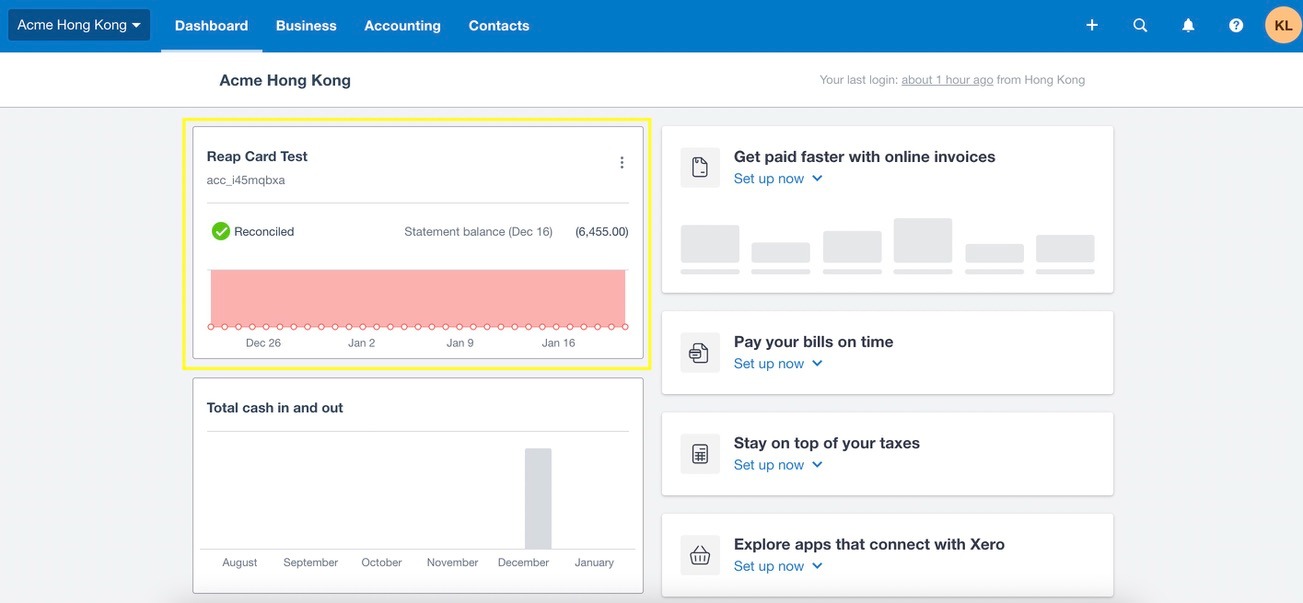Go to the Contacts tab
This screenshot has width=1303, height=603.
(x=499, y=26)
